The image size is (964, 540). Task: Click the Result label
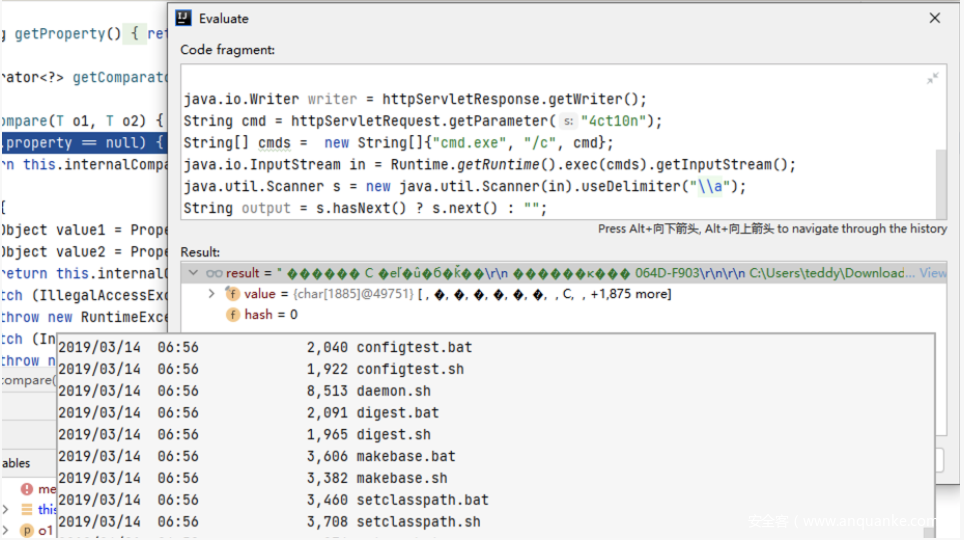pyautogui.click(x=200, y=252)
